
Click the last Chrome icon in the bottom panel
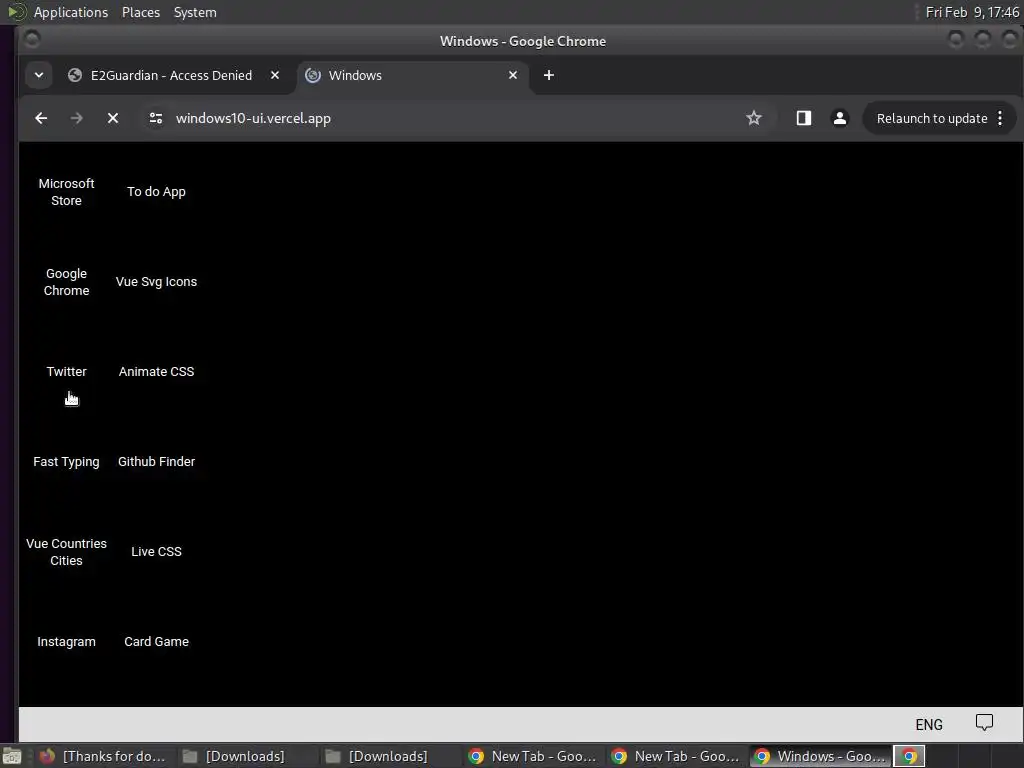coord(909,756)
